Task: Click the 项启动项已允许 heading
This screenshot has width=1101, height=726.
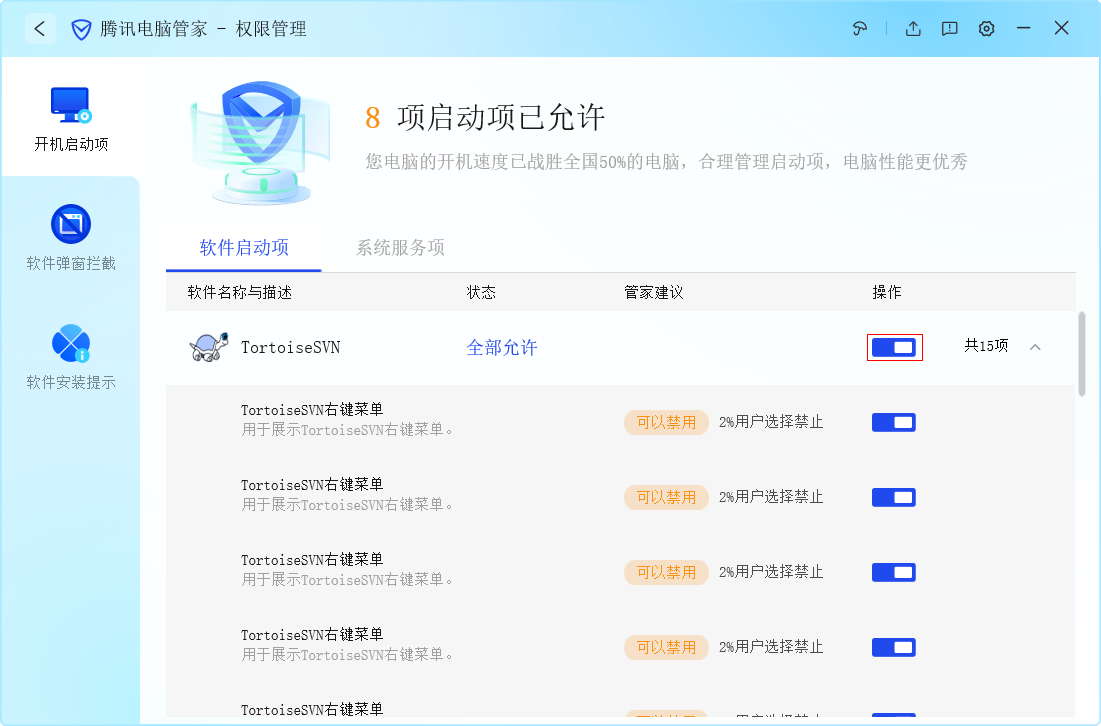Action: (x=501, y=117)
